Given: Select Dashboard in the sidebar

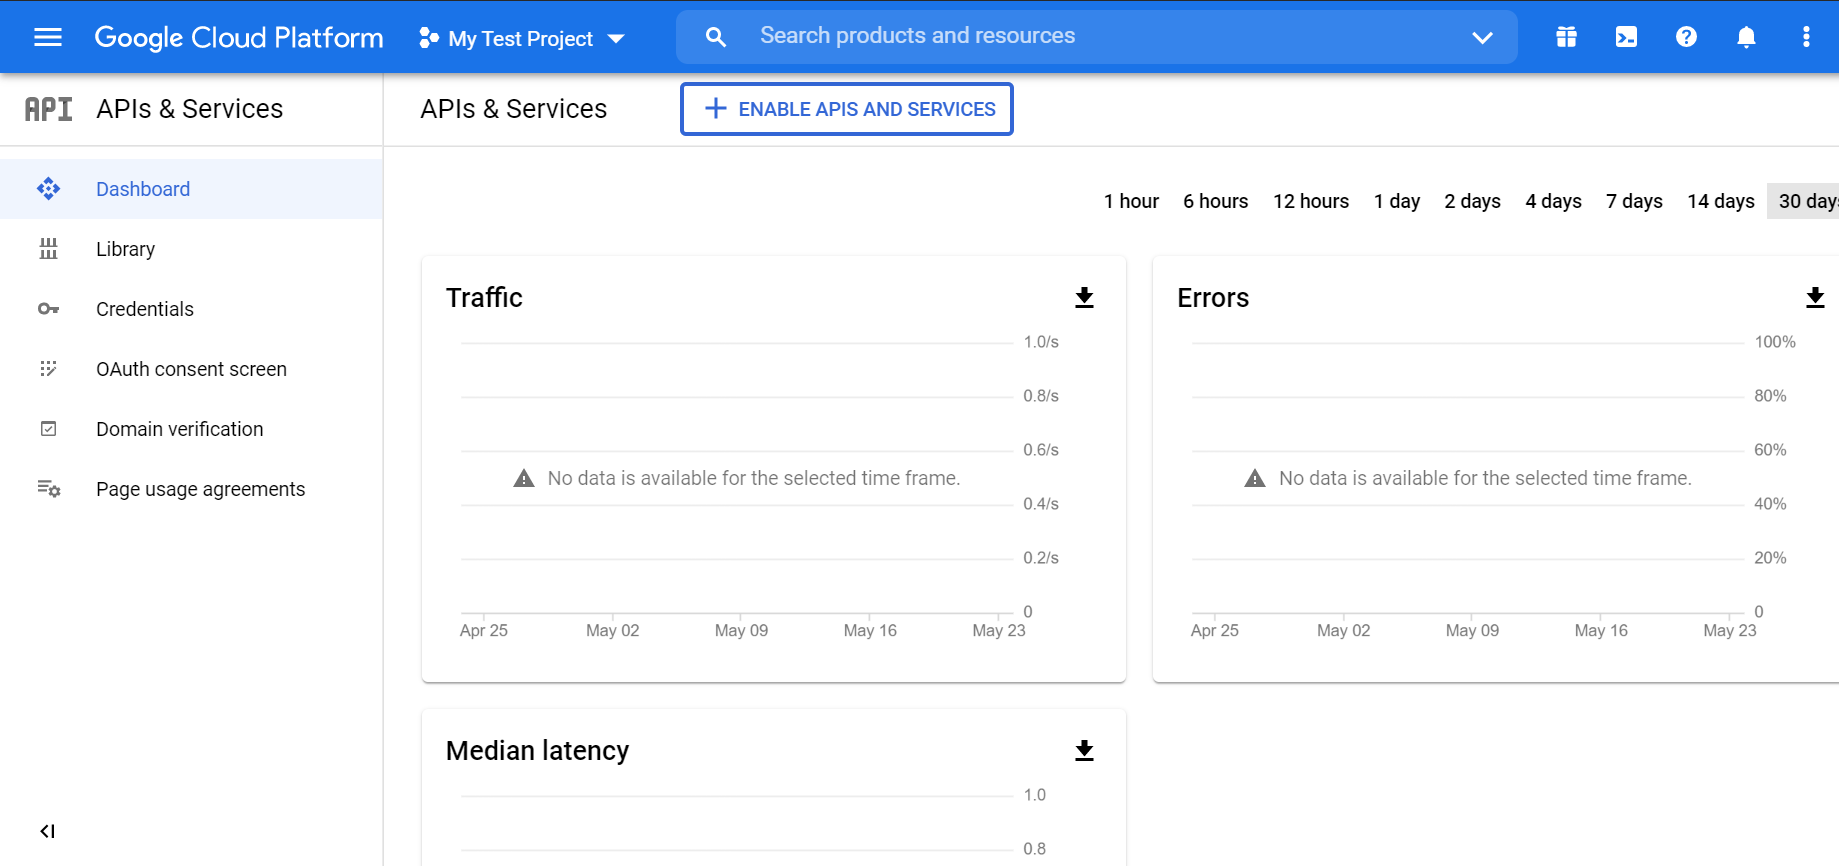Looking at the screenshot, I should pos(191,189).
